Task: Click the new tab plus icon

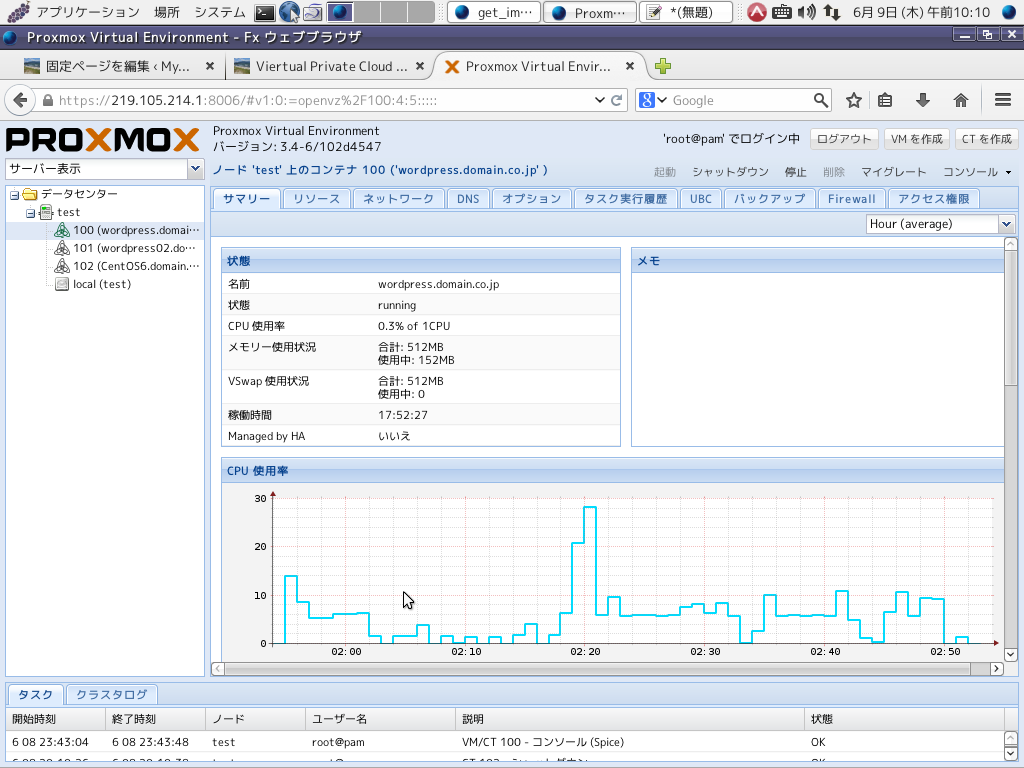Action: (x=662, y=67)
